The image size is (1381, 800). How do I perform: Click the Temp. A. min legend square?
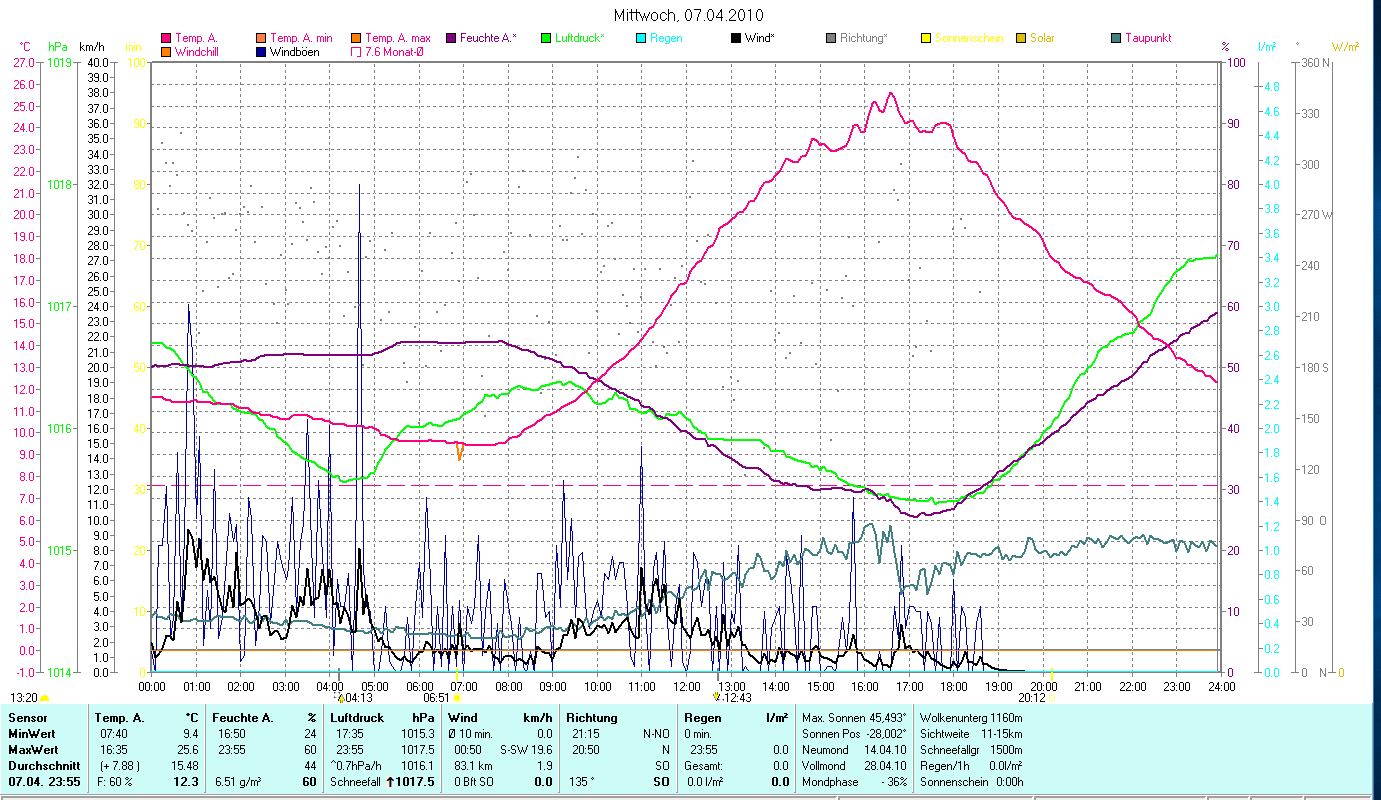point(261,38)
